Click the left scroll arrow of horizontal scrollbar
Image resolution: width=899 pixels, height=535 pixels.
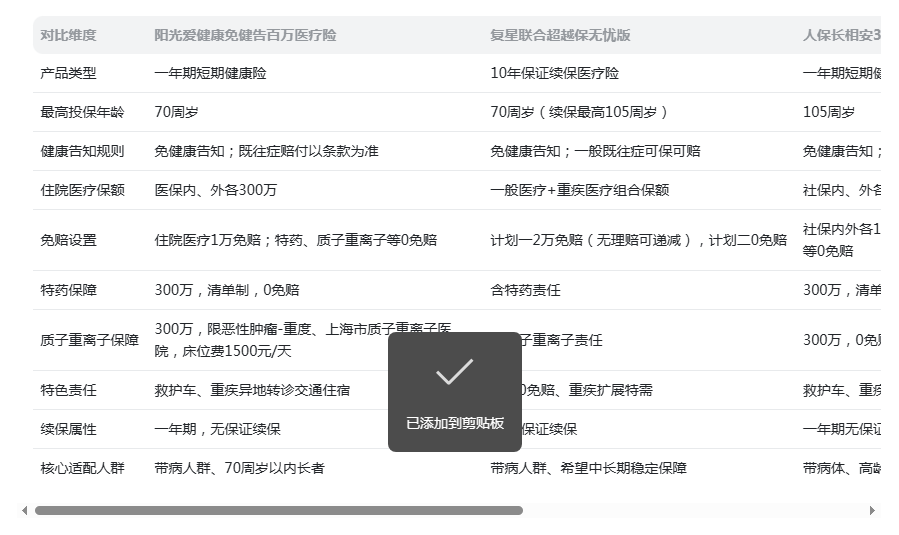(24, 510)
